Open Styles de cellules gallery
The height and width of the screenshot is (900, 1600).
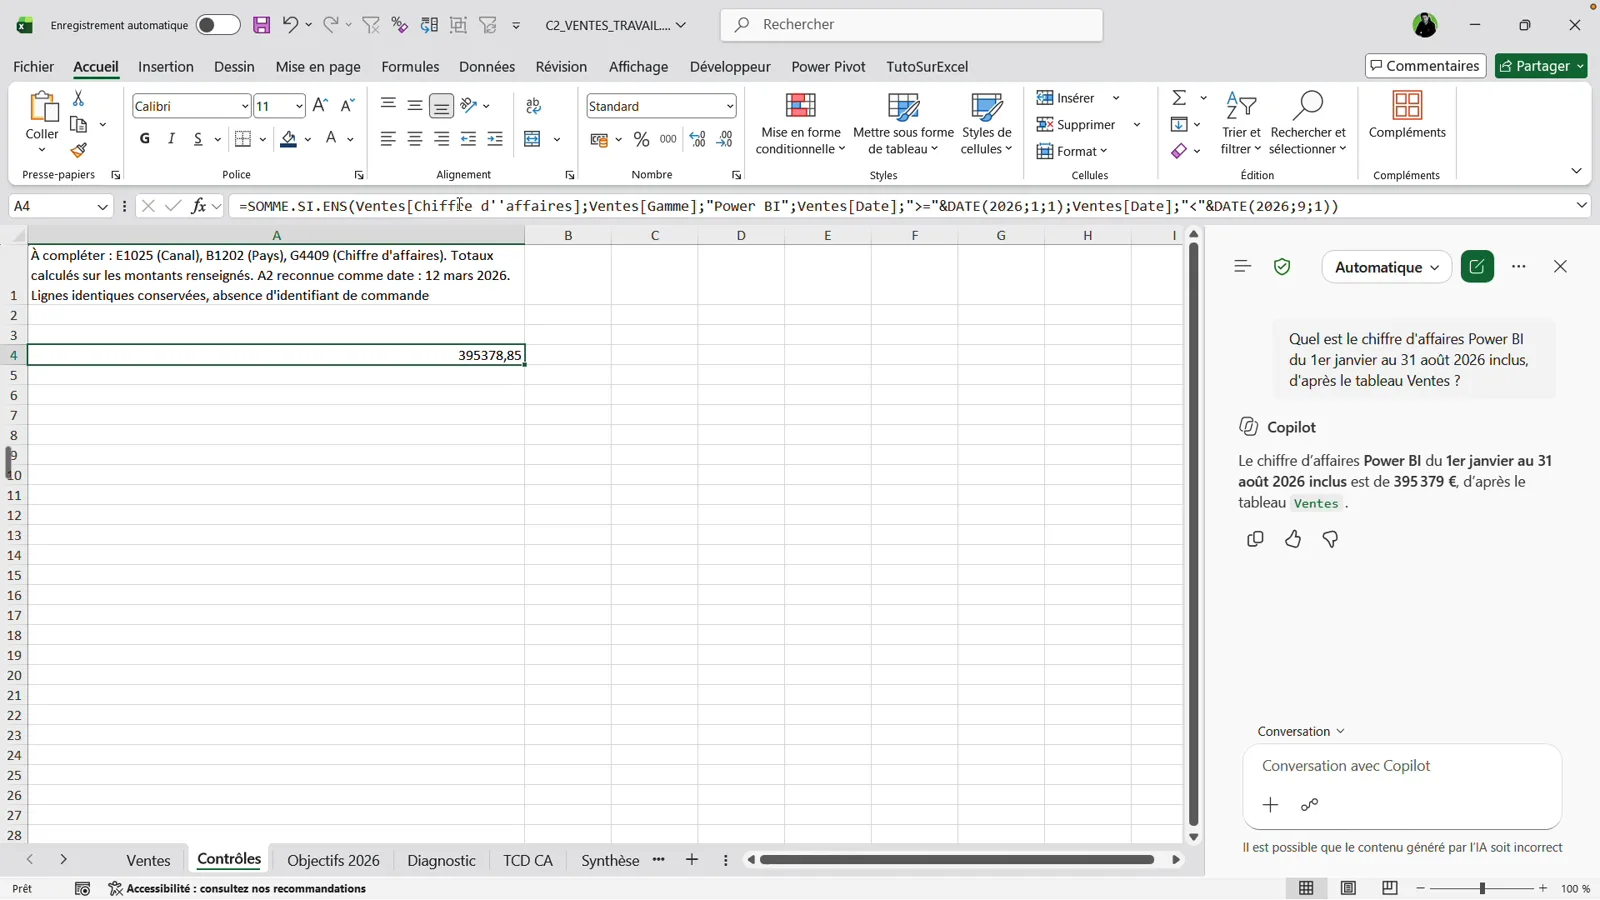coord(986,124)
